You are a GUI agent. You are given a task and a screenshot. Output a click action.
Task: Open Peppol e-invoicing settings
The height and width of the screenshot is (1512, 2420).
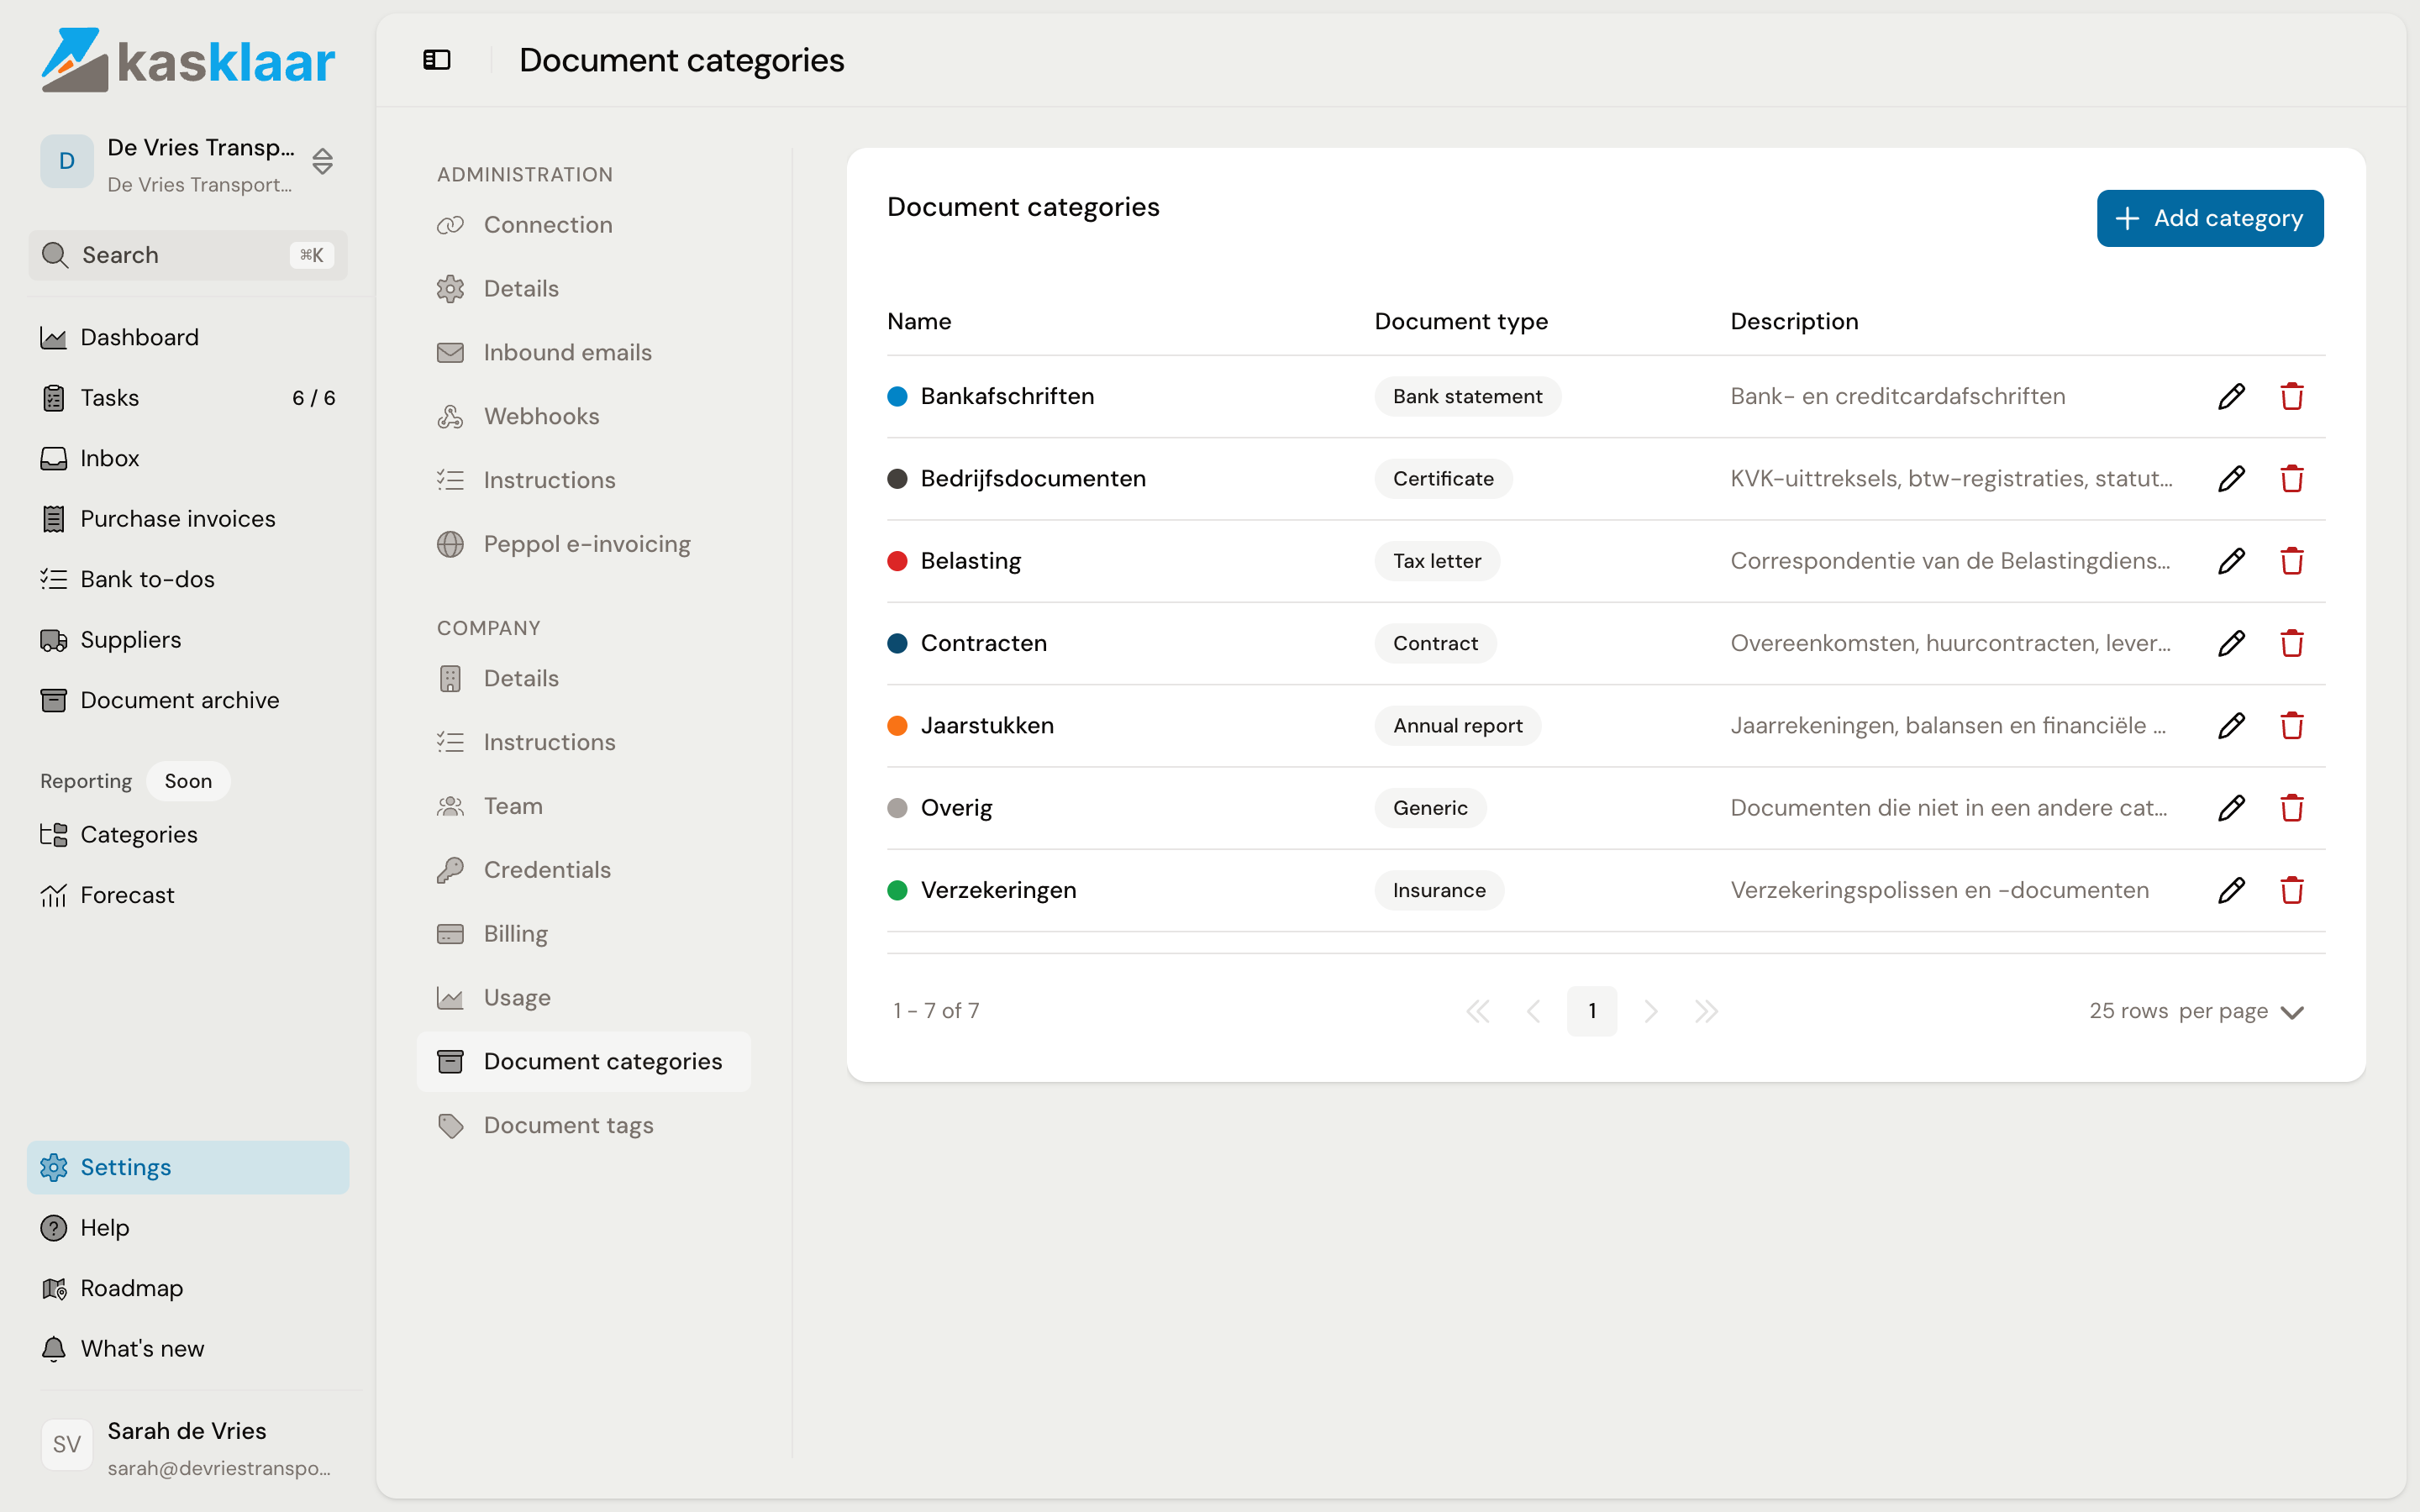[x=584, y=544]
